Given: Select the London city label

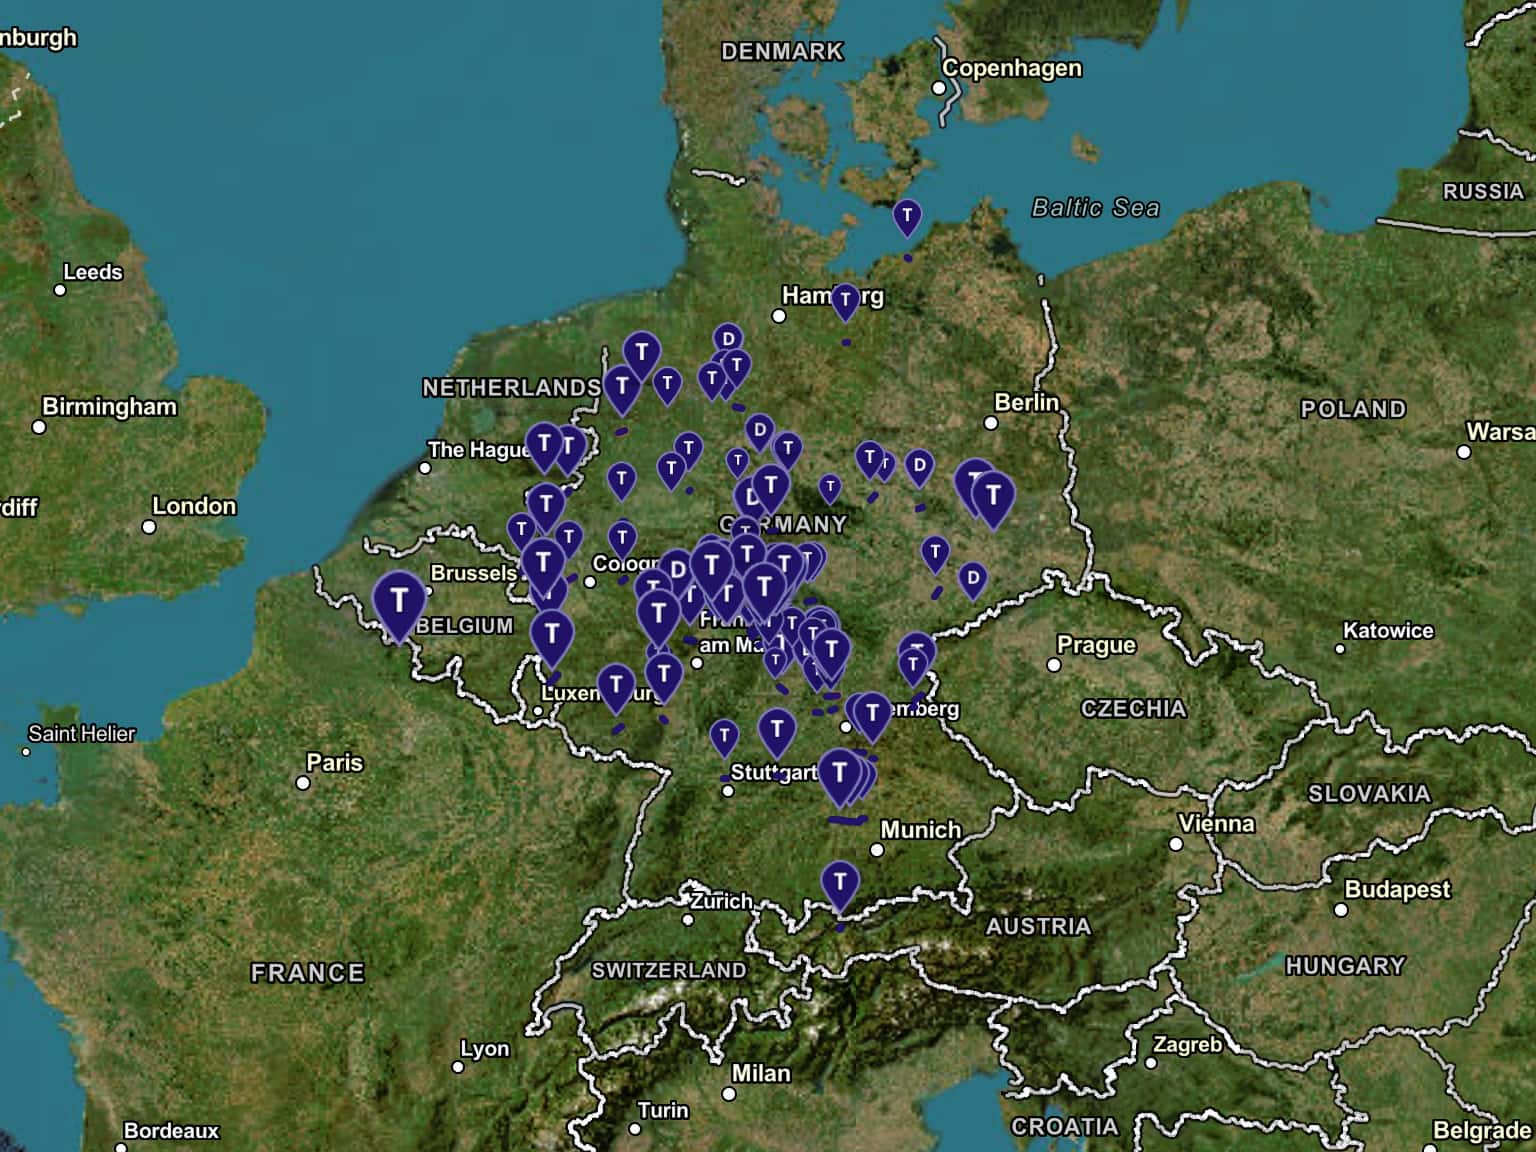Looking at the screenshot, I should pyautogui.click(x=194, y=506).
